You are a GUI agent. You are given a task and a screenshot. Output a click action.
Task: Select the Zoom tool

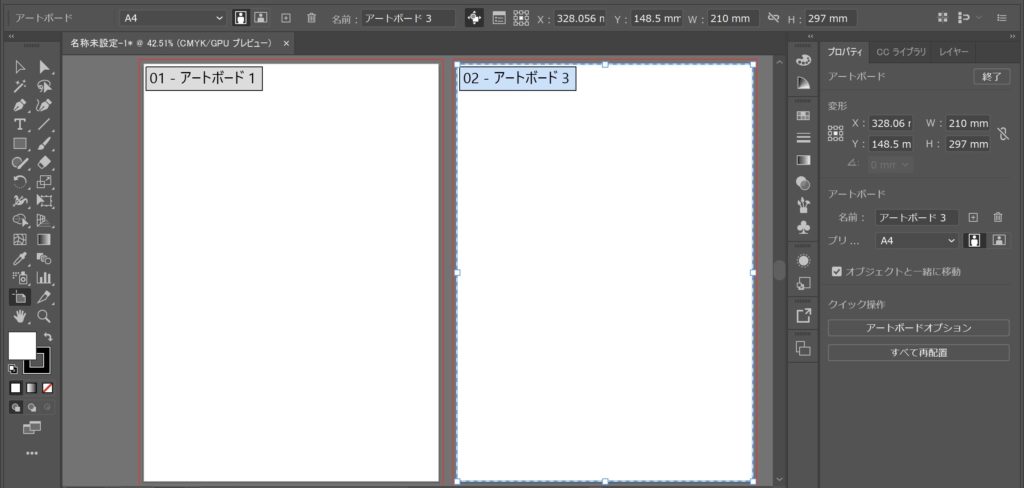coord(44,316)
